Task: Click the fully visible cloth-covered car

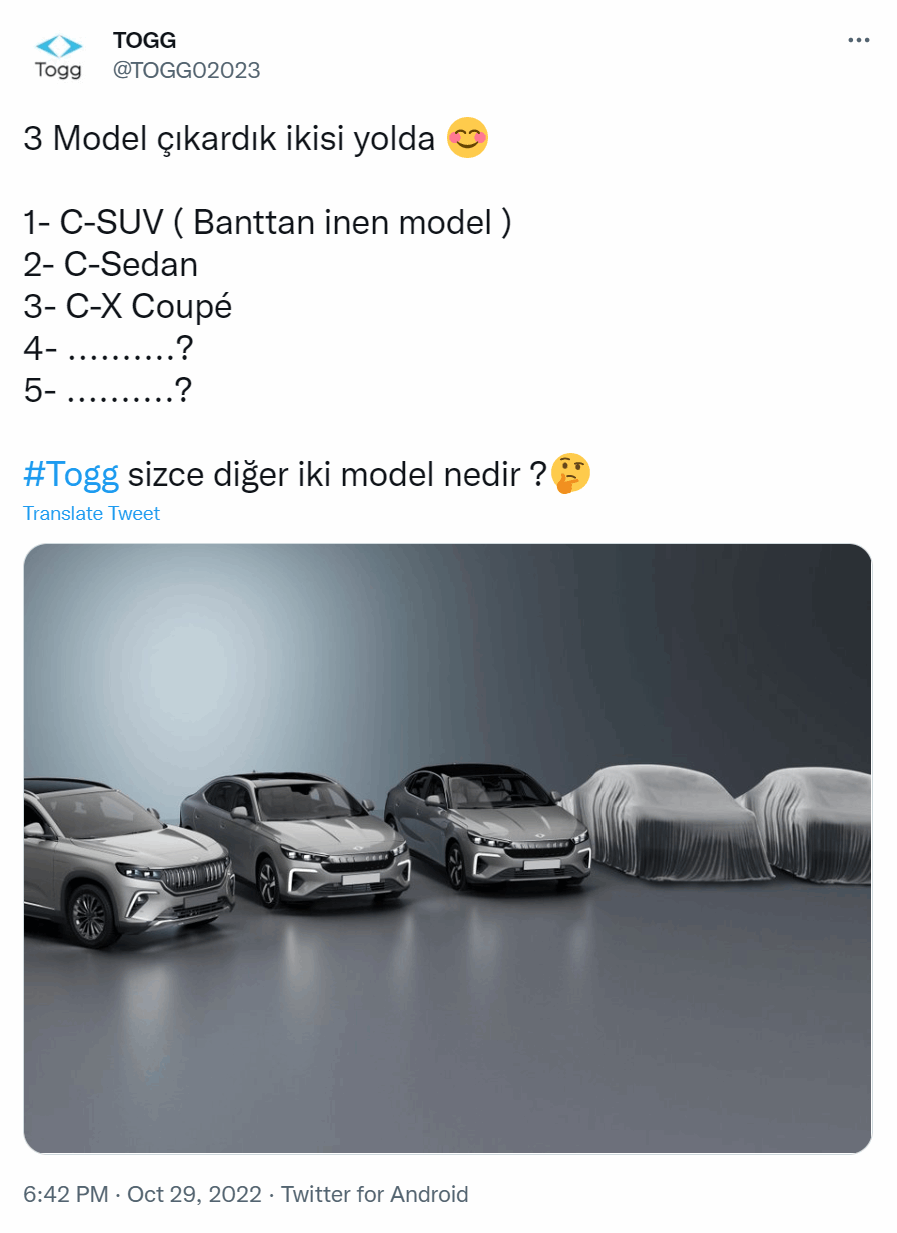Action: coord(662,825)
